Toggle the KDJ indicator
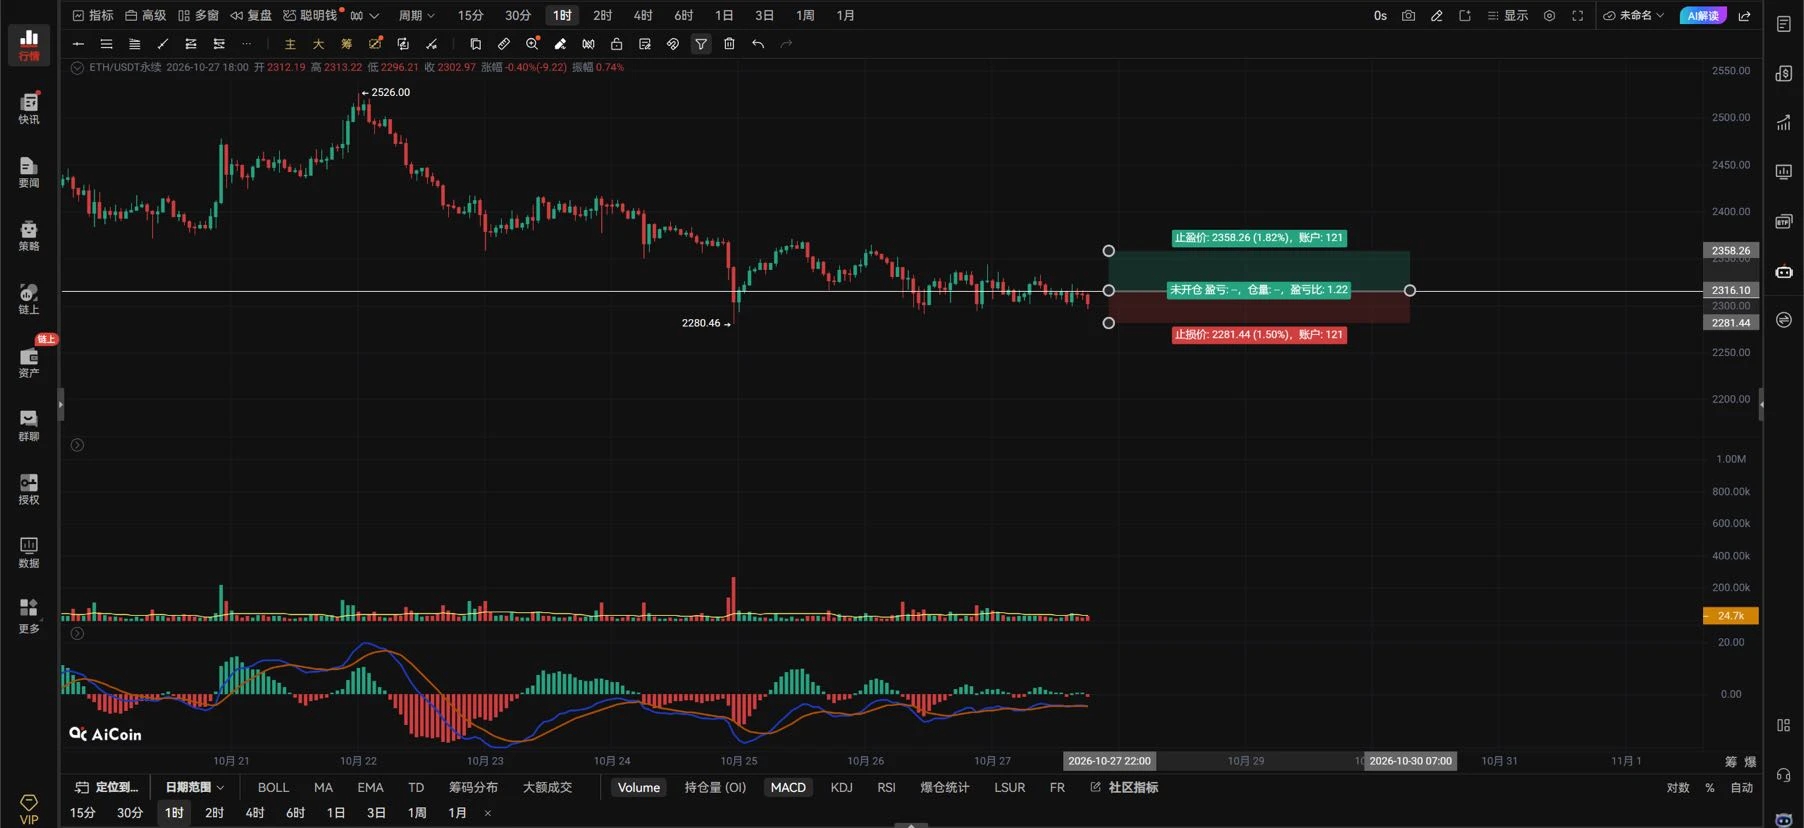The height and width of the screenshot is (828, 1804). pyautogui.click(x=842, y=788)
